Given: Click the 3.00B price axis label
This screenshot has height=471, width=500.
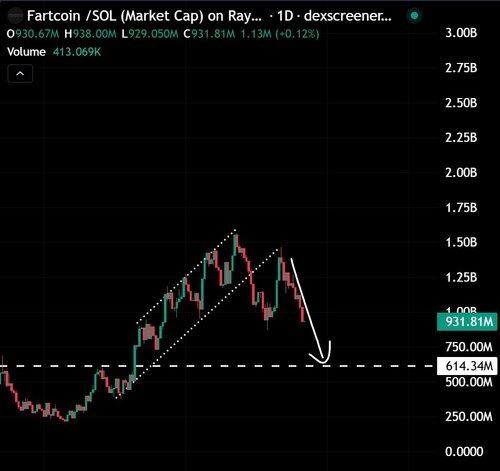Looking at the screenshot, I should tap(461, 33).
